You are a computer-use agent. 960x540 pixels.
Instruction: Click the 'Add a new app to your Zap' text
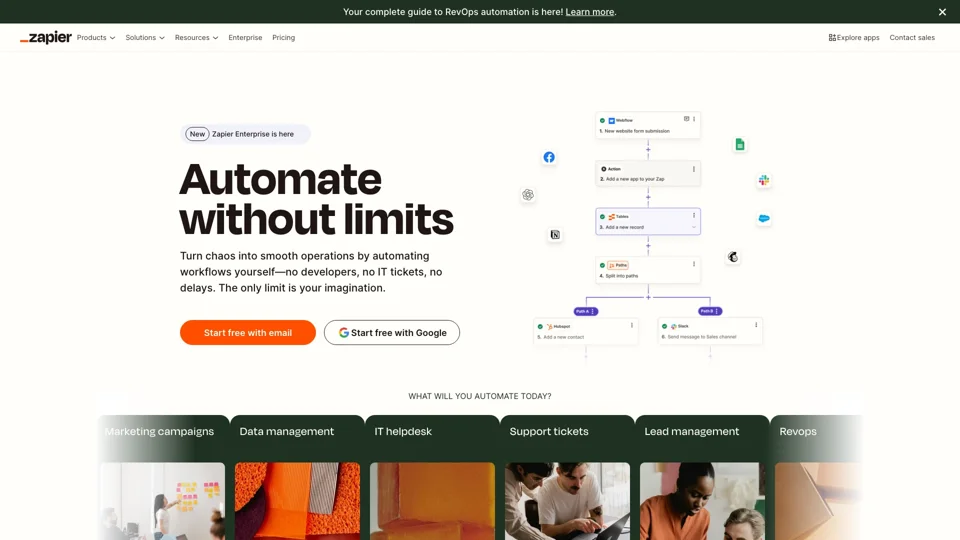(635, 179)
